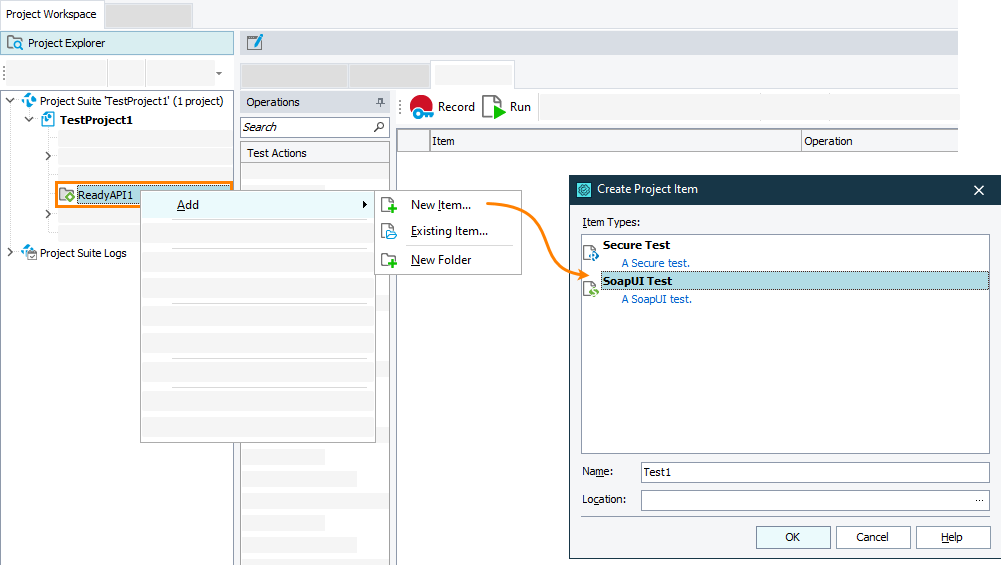Image resolution: width=1001 pixels, height=565 pixels.
Task: Expand the Project Suite Logs node
Action: pyautogui.click(x=11, y=253)
